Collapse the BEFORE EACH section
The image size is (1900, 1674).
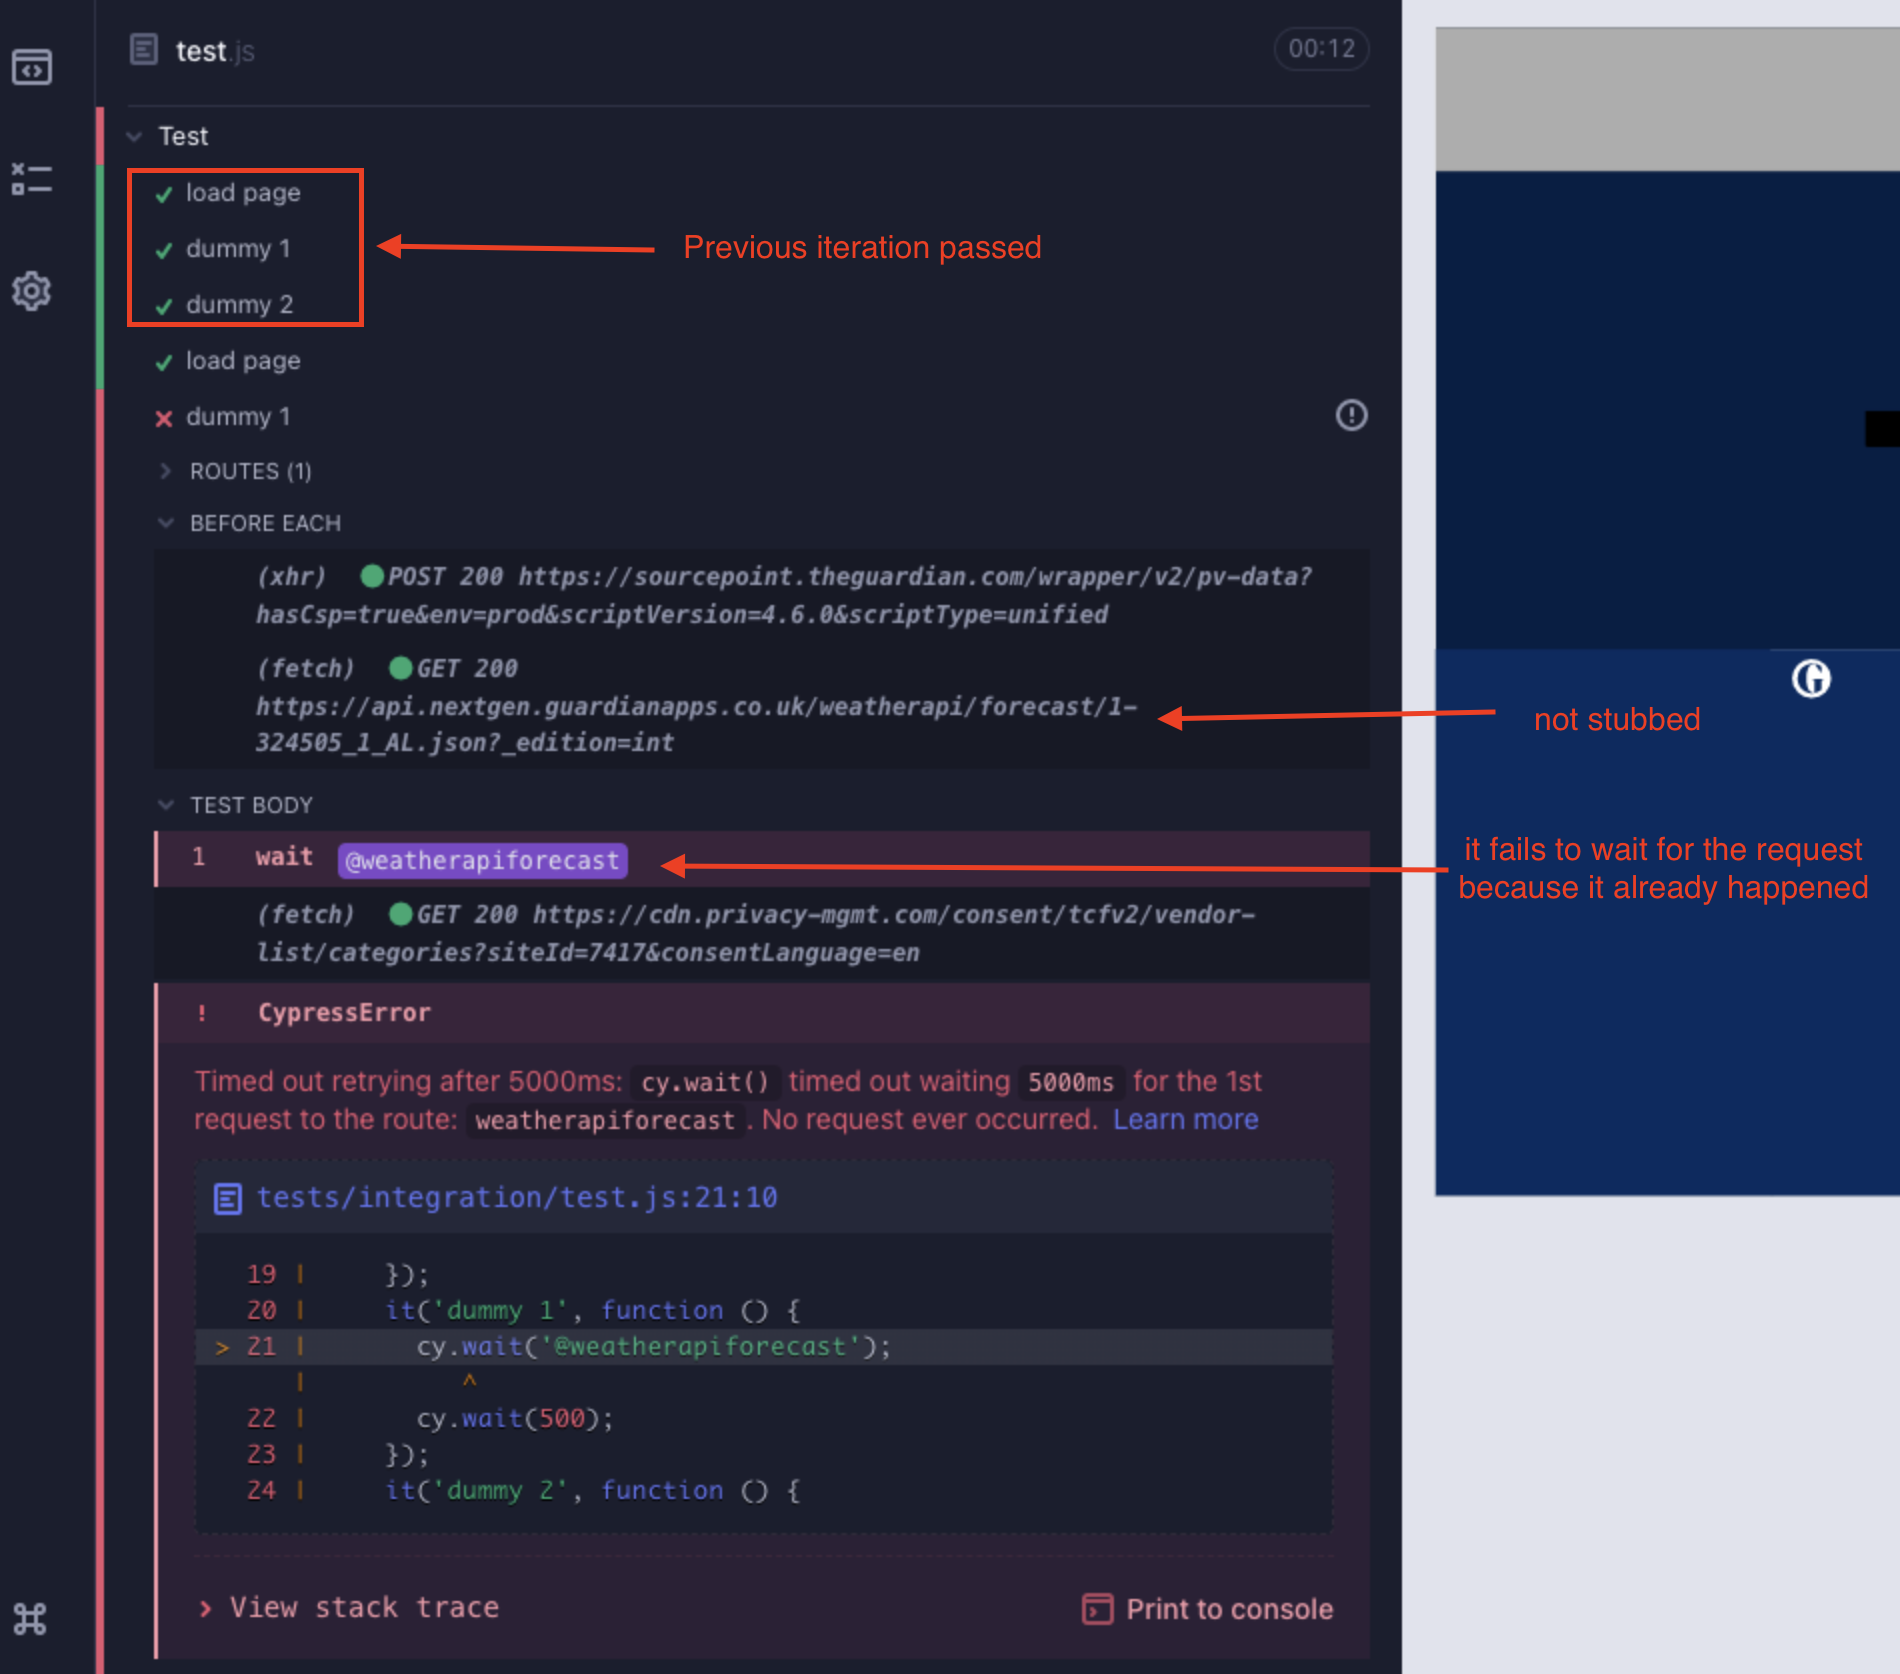[x=166, y=522]
